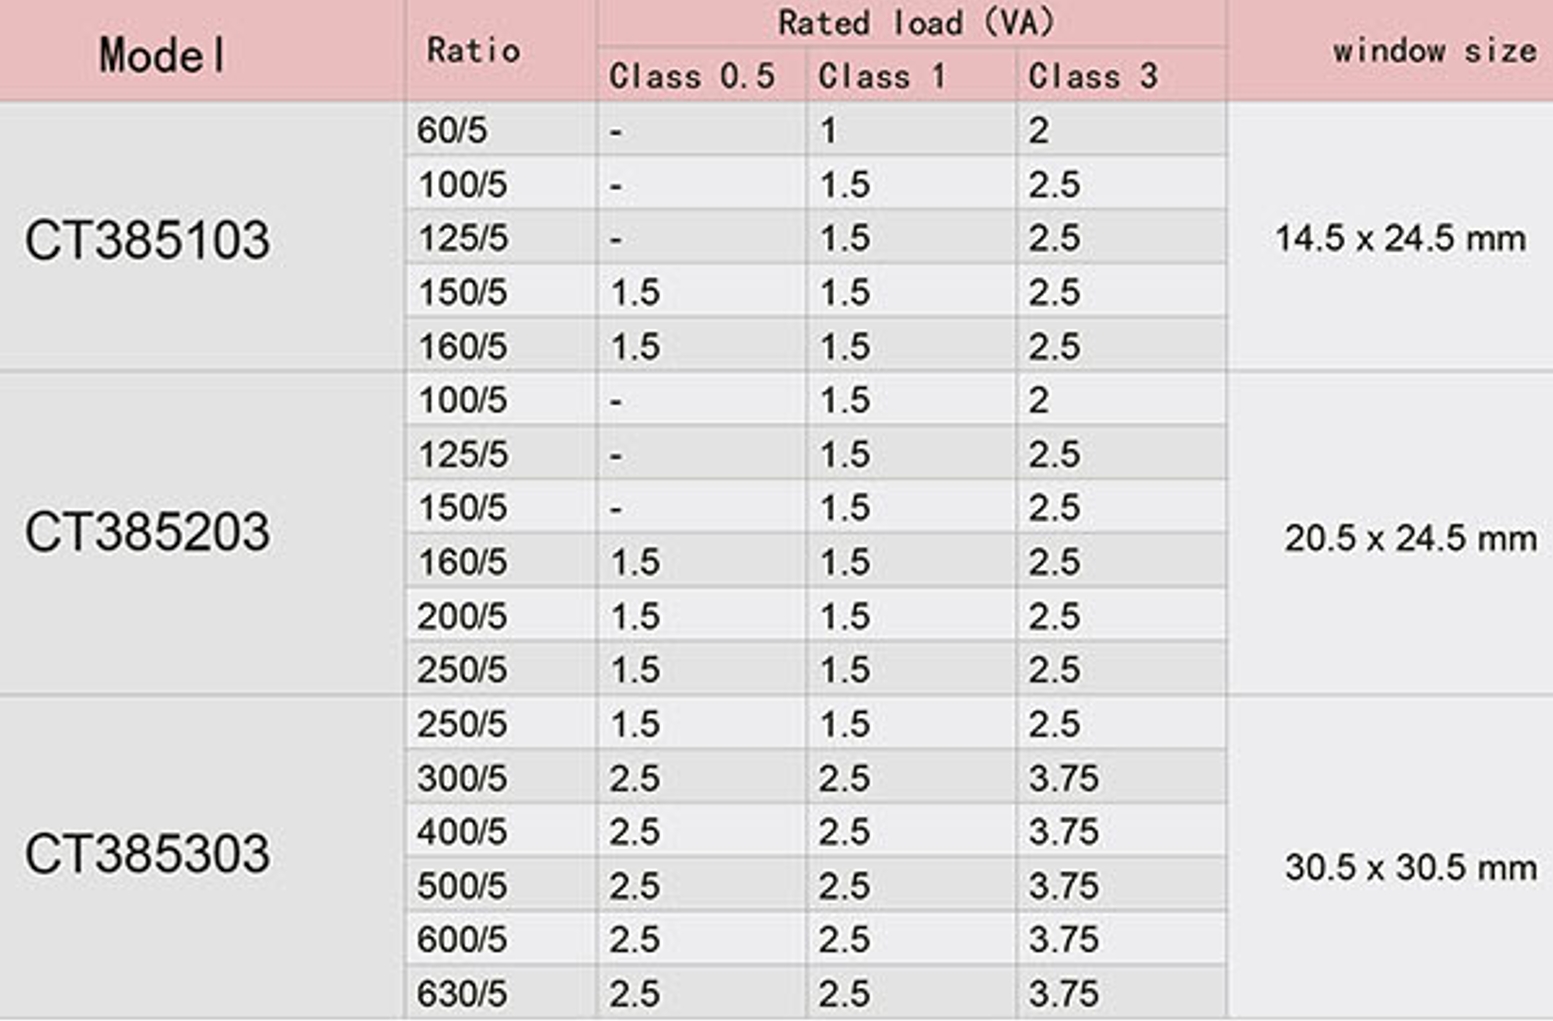Select the "Class 0.5" subheader
The image size is (1553, 1021).
pos(692,76)
